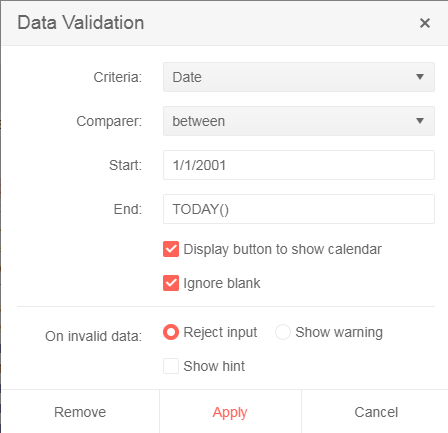The width and height of the screenshot is (448, 433).
Task: Click the Ignore blank label text
Action: pyautogui.click(x=222, y=283)
